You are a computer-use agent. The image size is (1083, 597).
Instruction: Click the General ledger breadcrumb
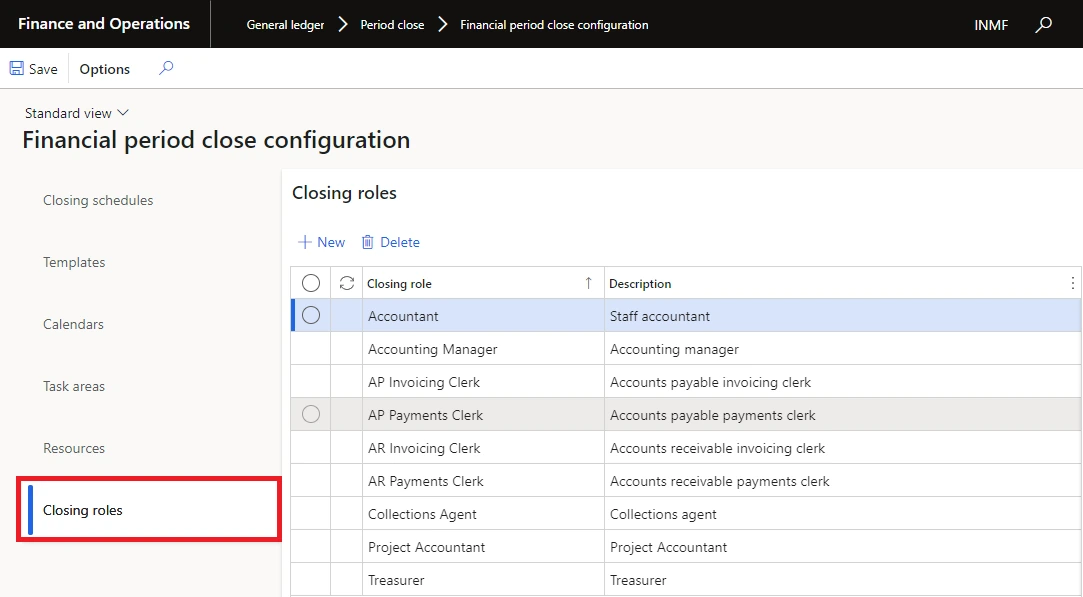pyautogui.click(x=285, y=25)
